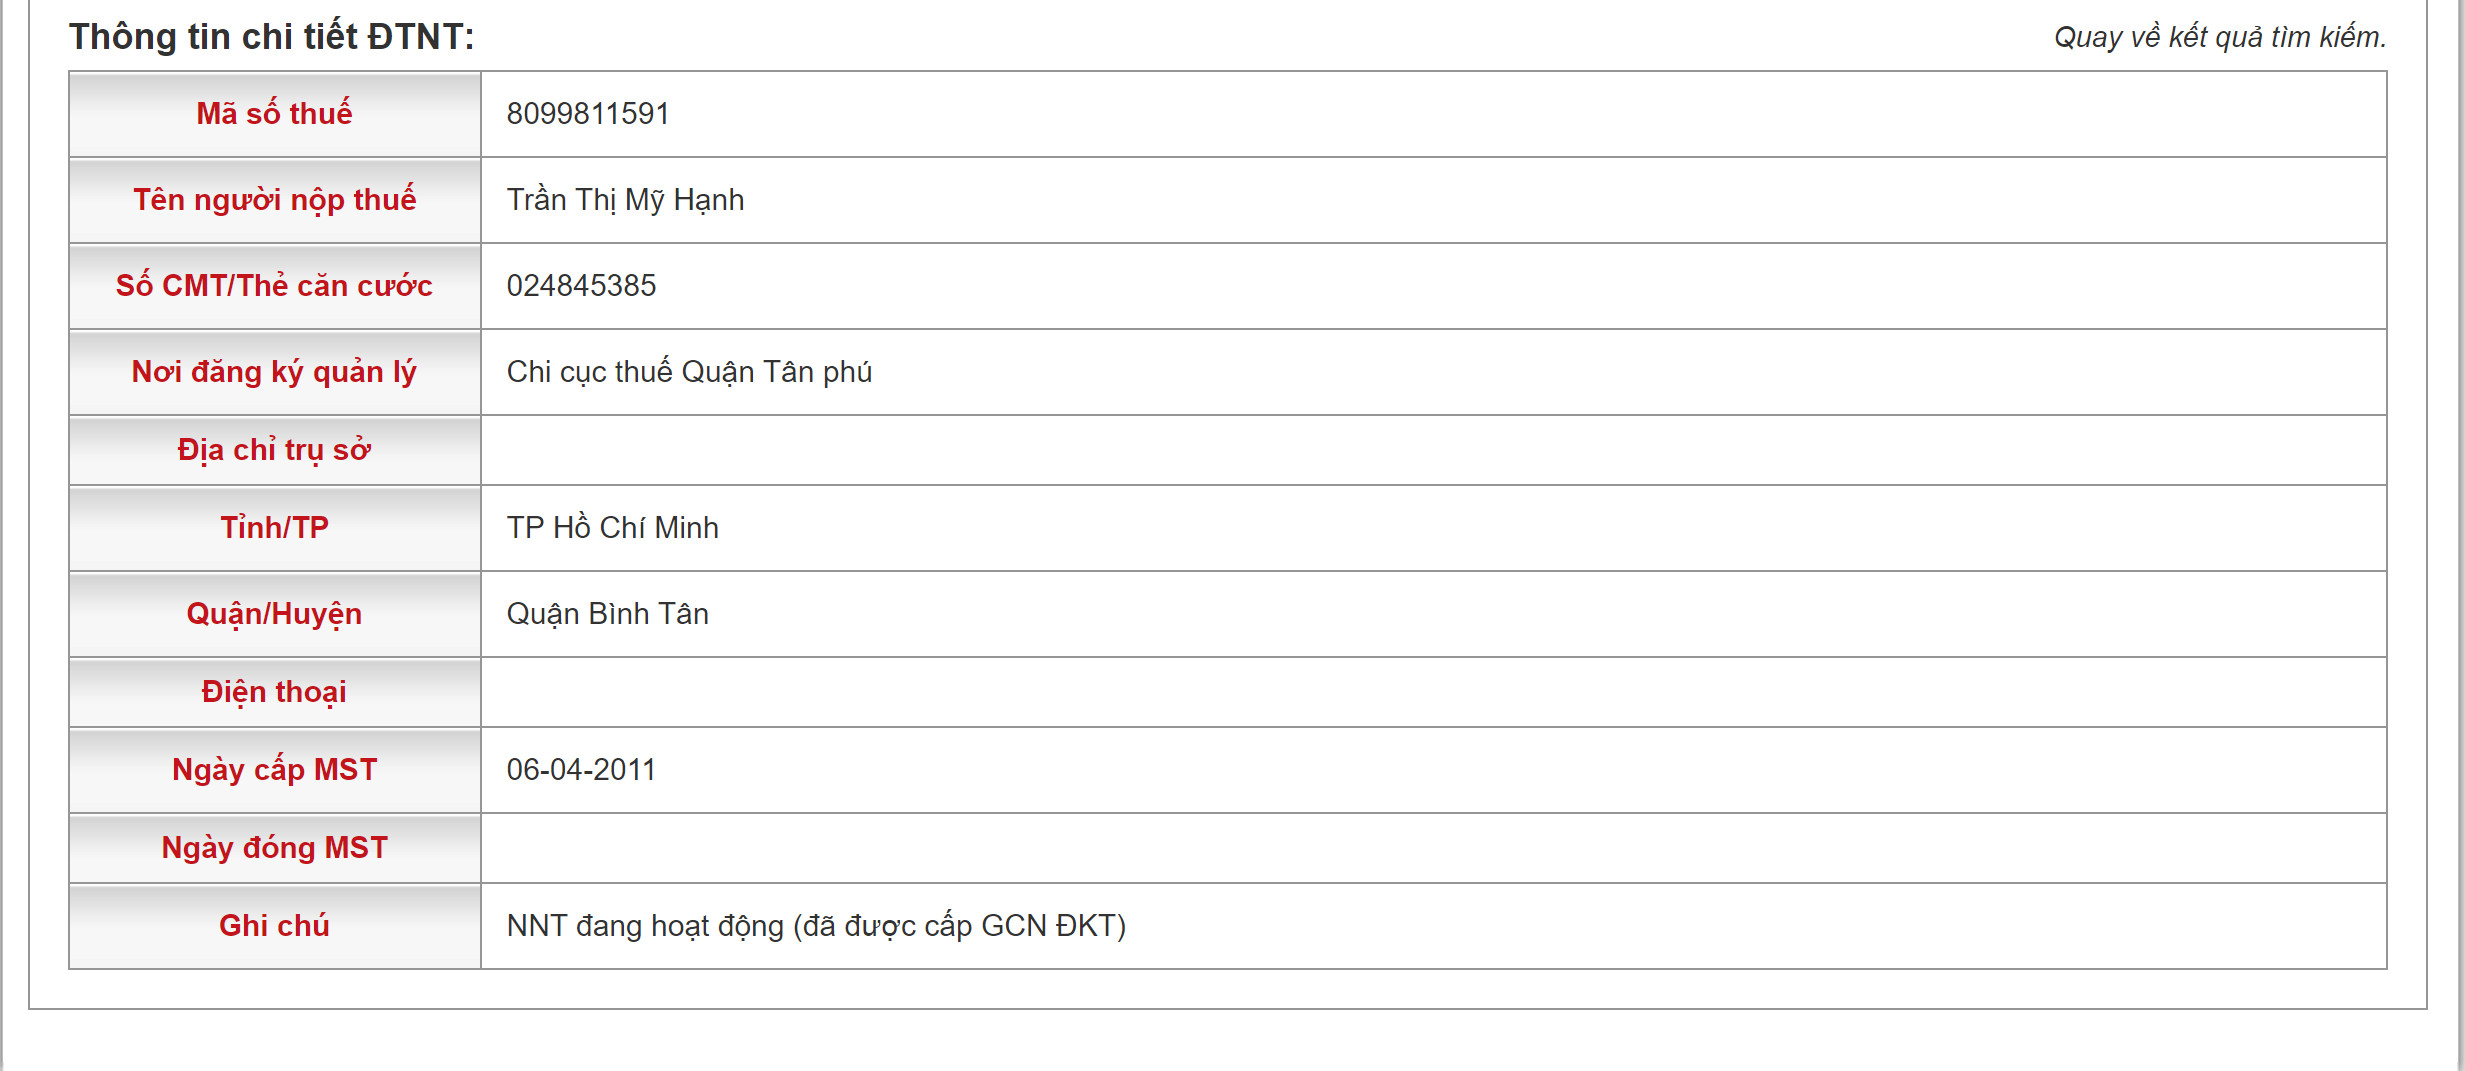This screenshot has height=1071, width=2465.
Task: Select the taxpayer name Trần Thị Mỹ Hạnh
Action: [x=625, y=200]
